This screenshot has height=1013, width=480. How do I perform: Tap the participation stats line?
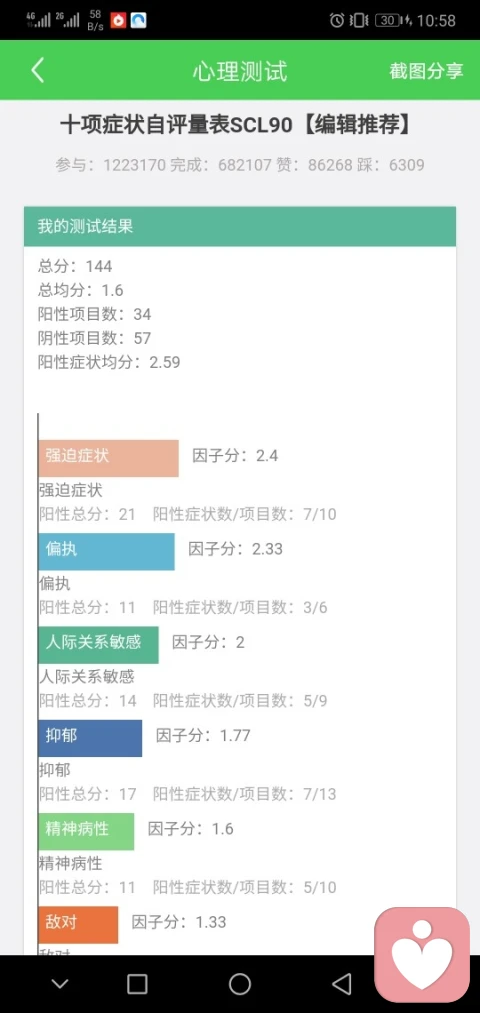click(240, 165)
